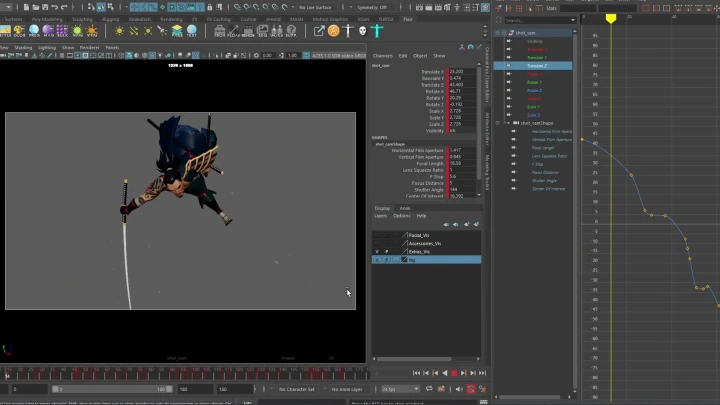Image resolution: width=720 pixels, height=405 pixels.
Task: Click the Redo arrow icon
Action: point(64,7)
